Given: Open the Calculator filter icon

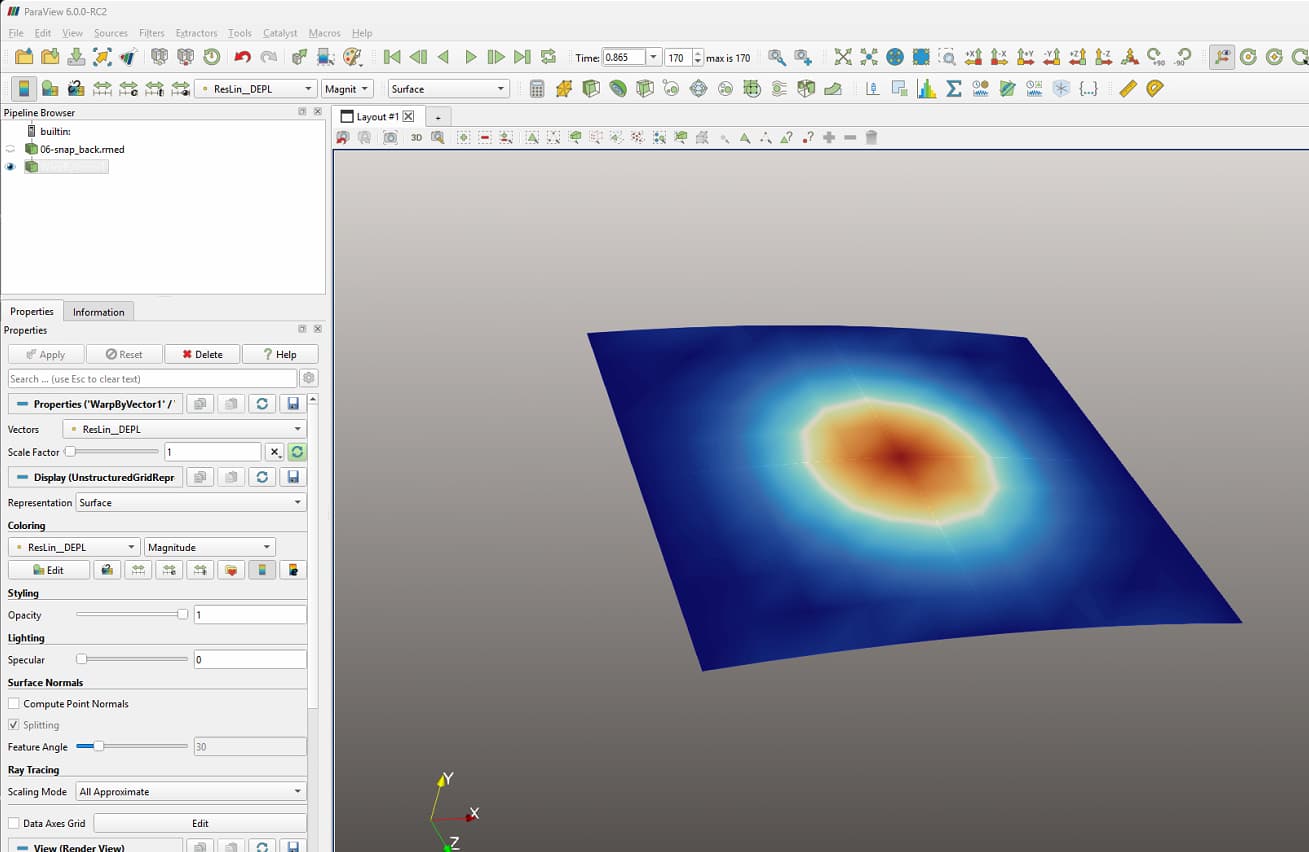Looking at the screenshot, I should tap(537, 89).
